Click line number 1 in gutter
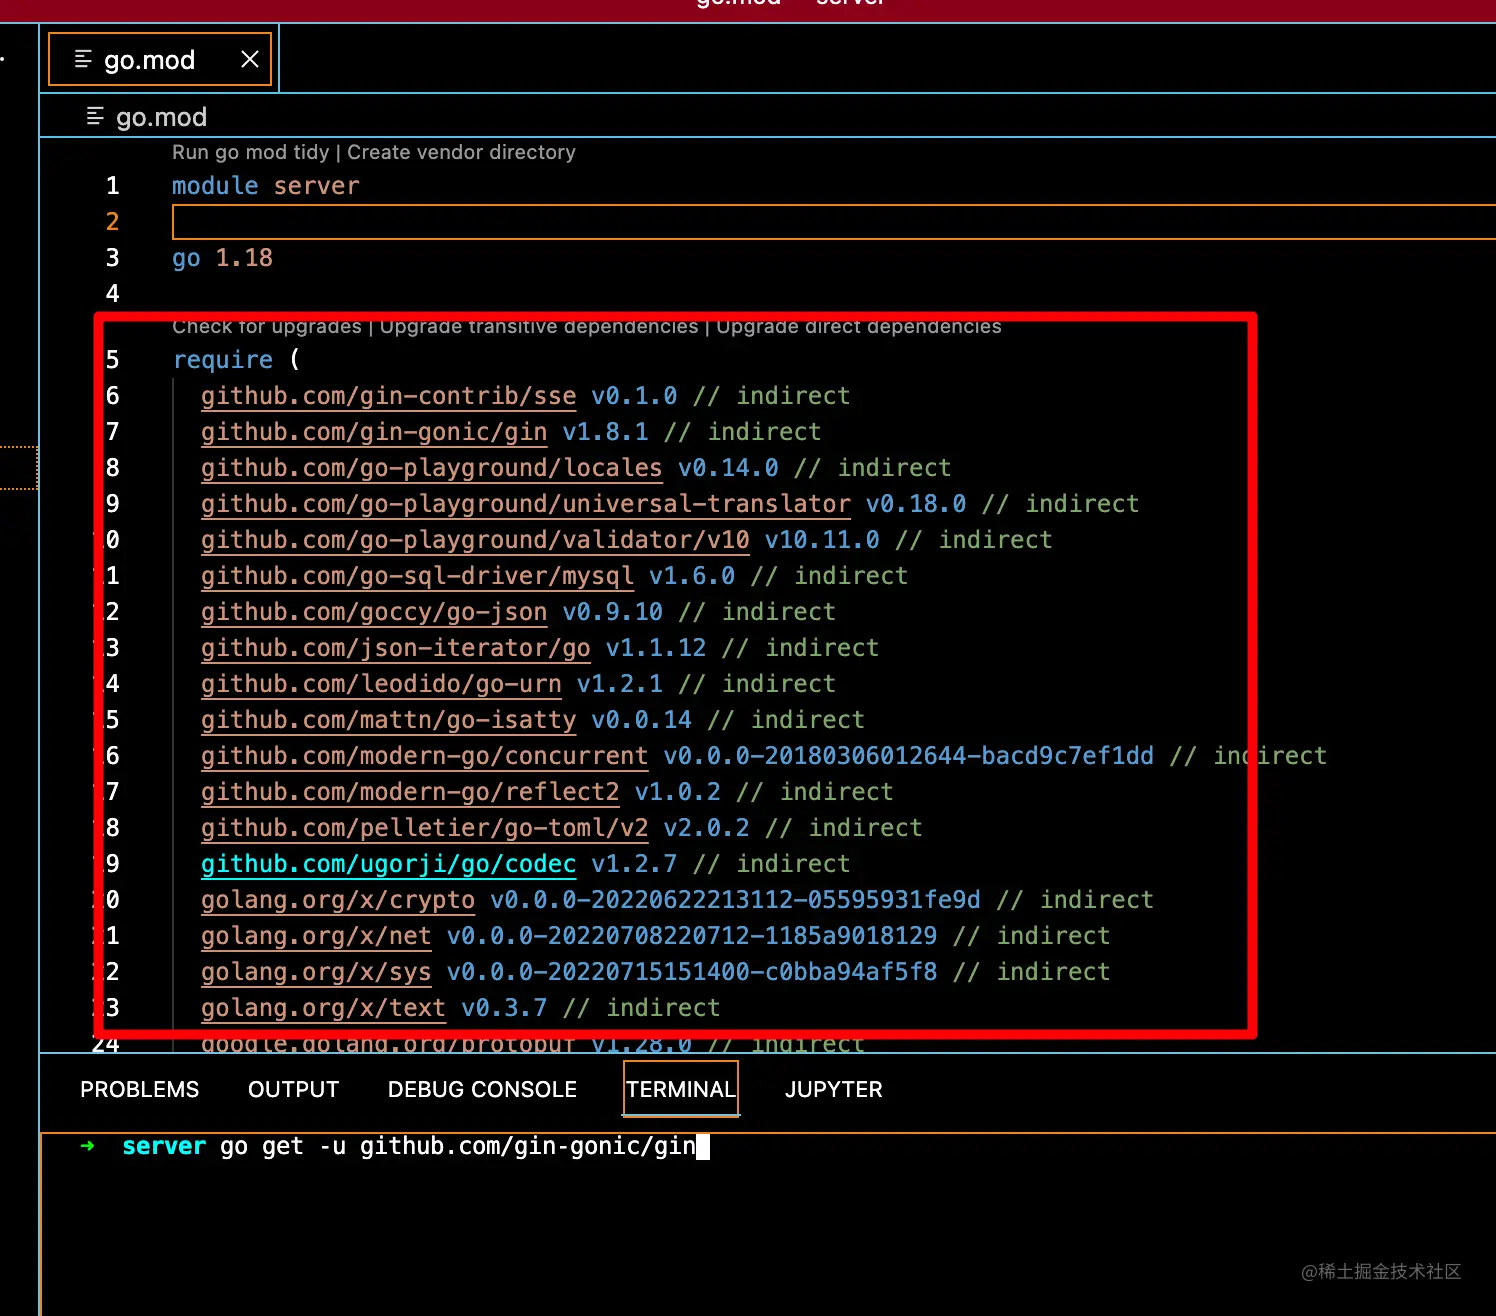Viewport: 1496px width, 1316px height. coord(112,186)
